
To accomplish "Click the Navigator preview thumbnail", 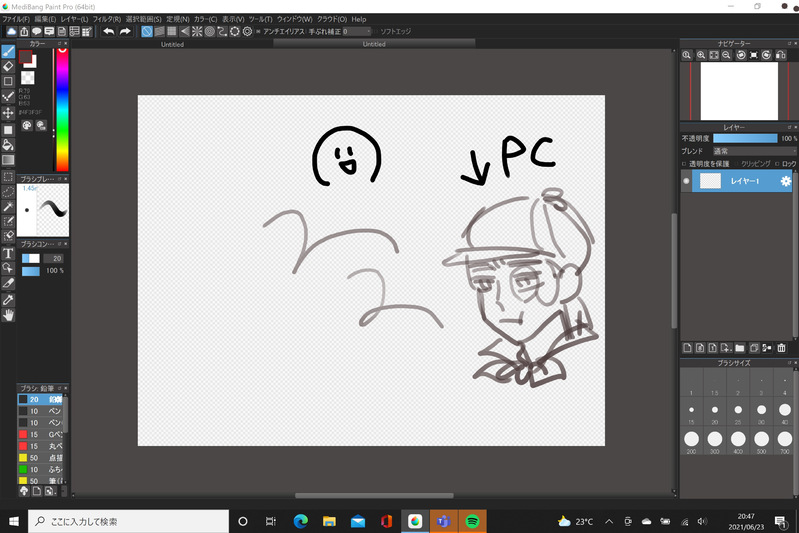I will [x=739, y=91].
